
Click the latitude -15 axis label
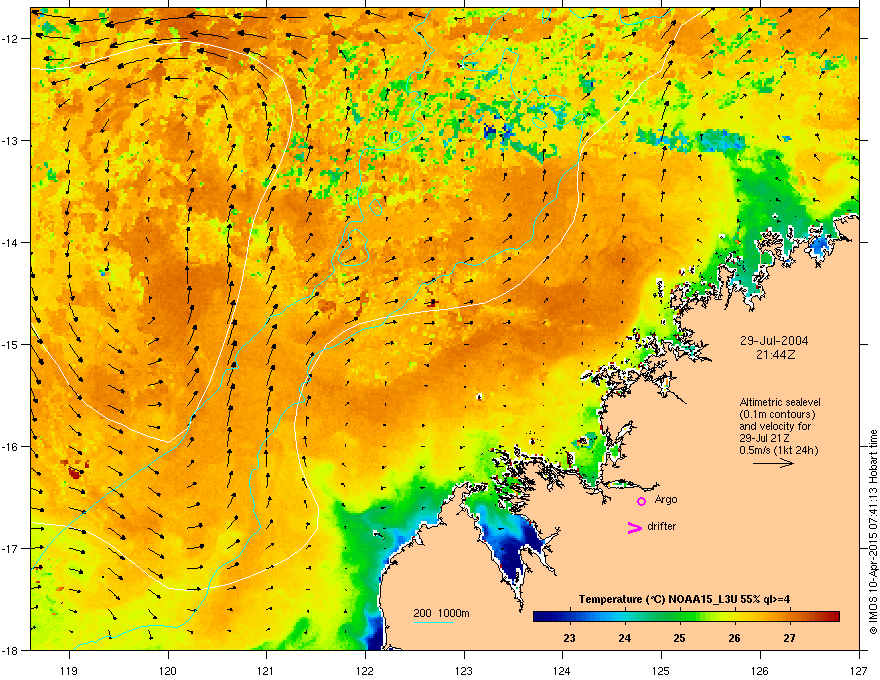click(11, 344)
